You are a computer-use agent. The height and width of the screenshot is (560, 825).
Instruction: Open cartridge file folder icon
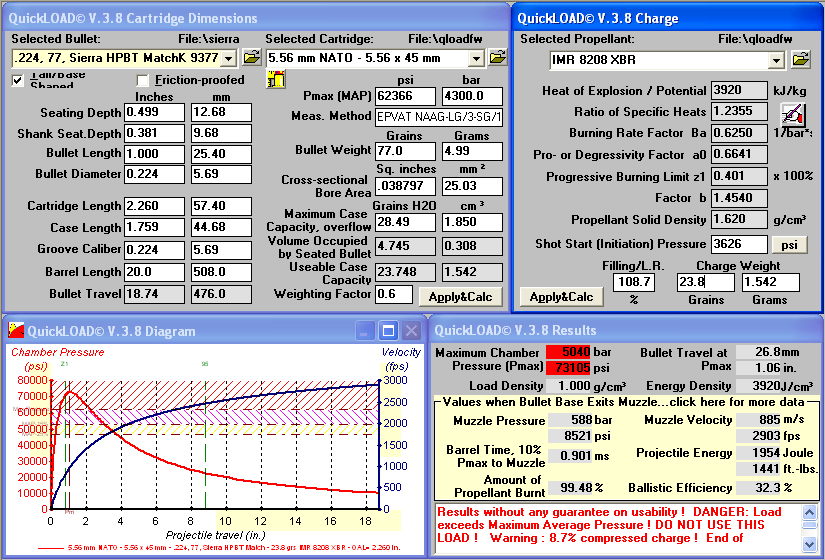click(x=499, y=59)
